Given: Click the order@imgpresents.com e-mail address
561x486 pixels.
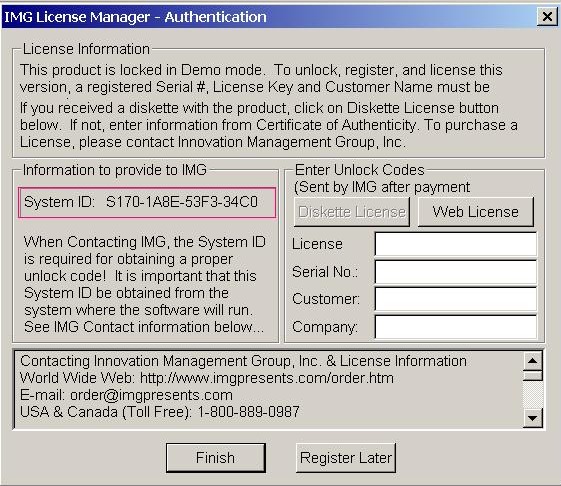Looking at the screenshot, I should coord(151,395).
